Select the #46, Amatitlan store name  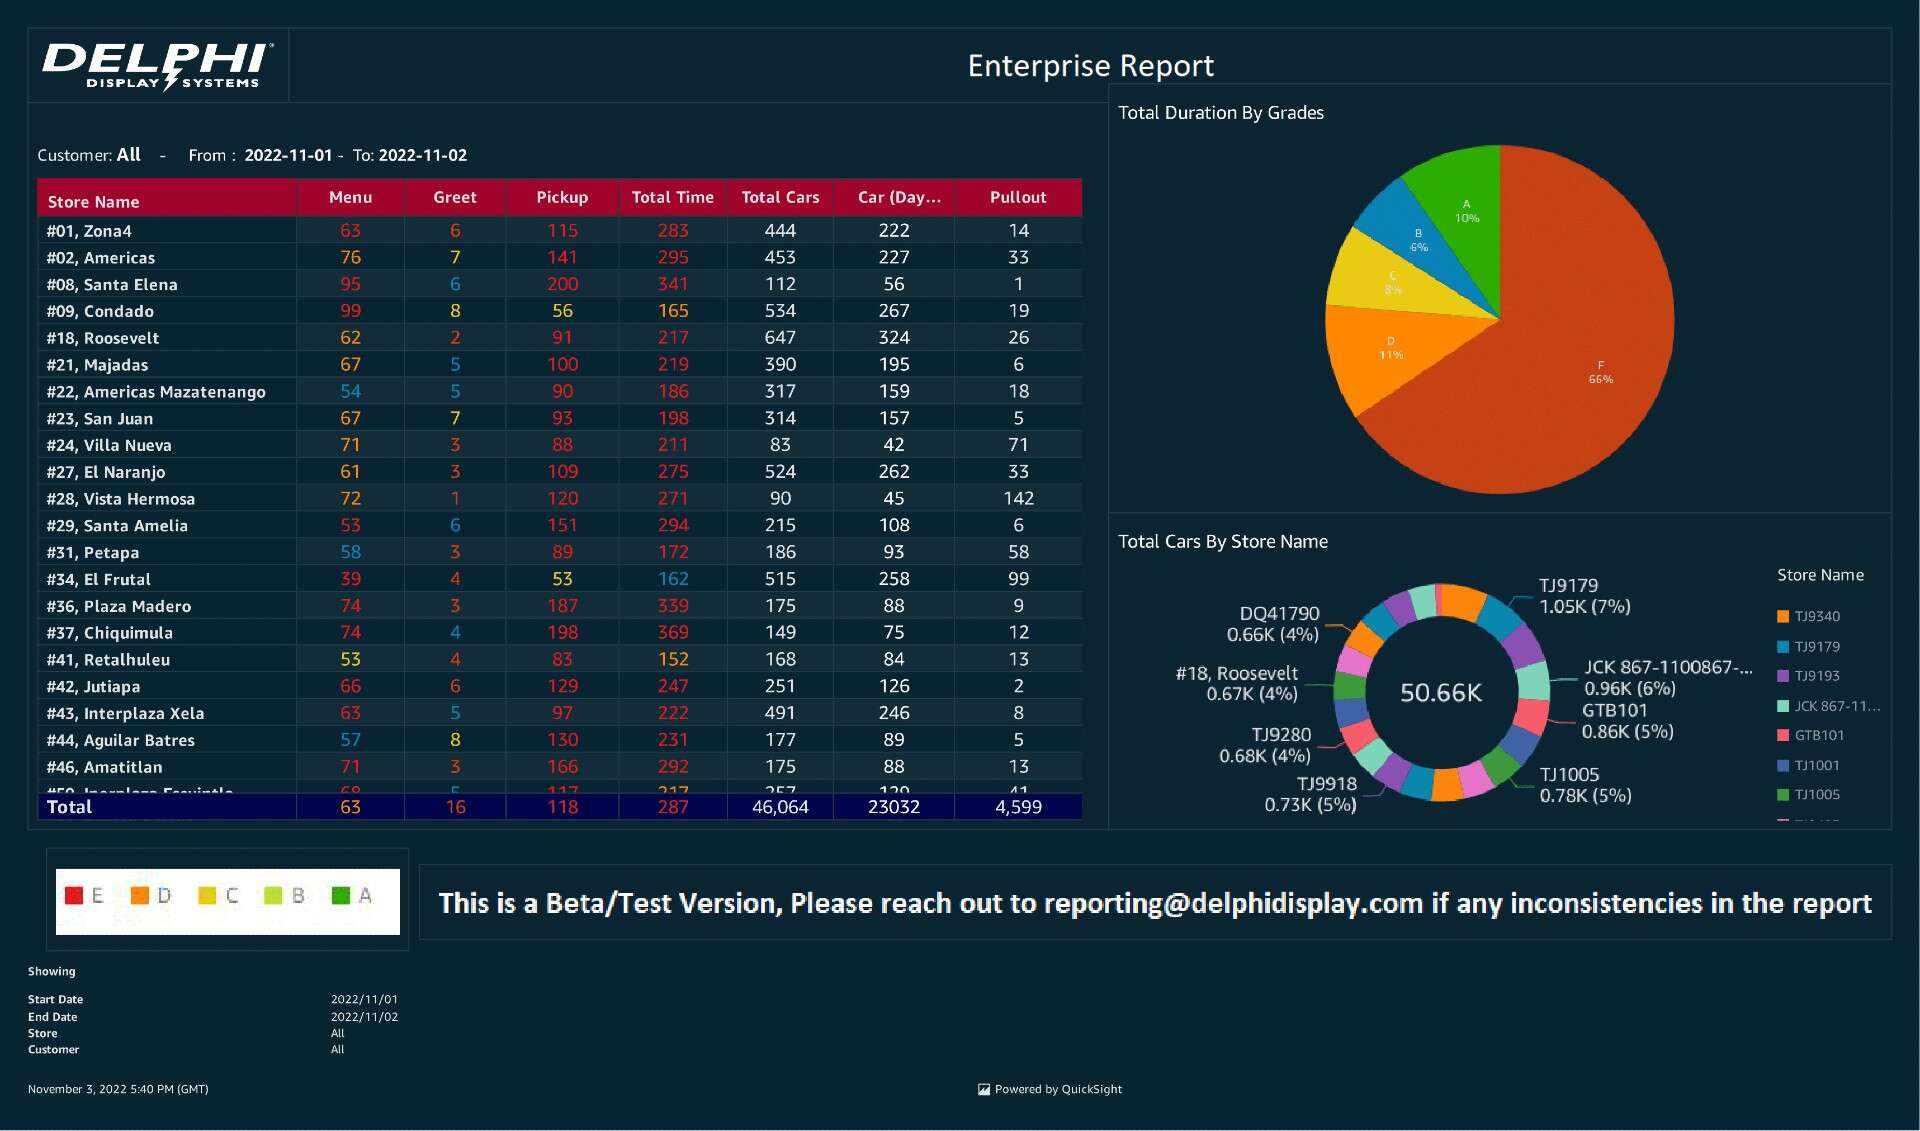click(x=104, y=767)
